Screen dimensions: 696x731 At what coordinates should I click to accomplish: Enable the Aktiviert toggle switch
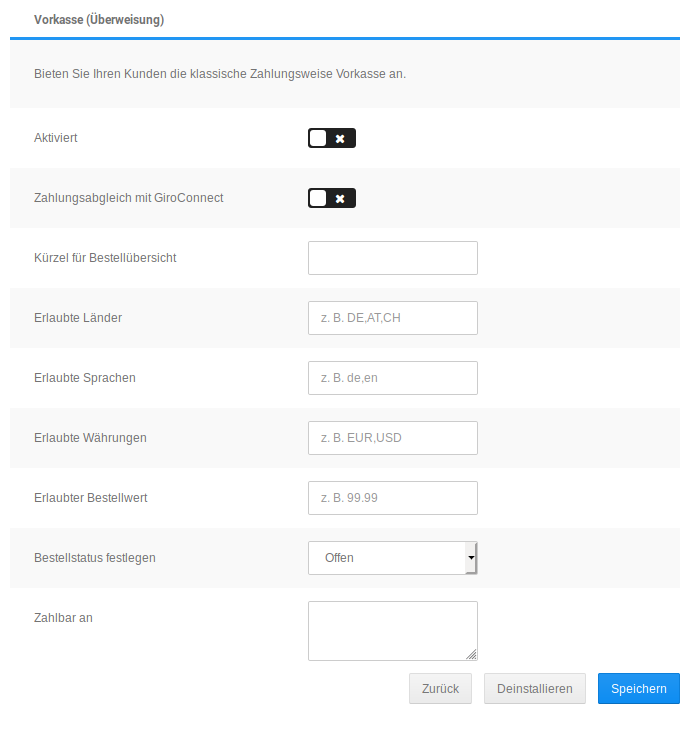[331, 138]
